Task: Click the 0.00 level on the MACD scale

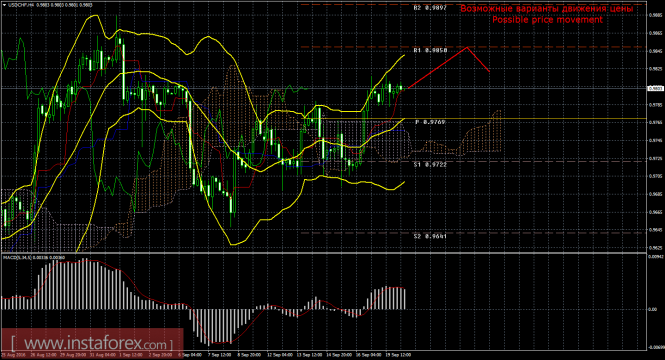Action: (653, 309)
